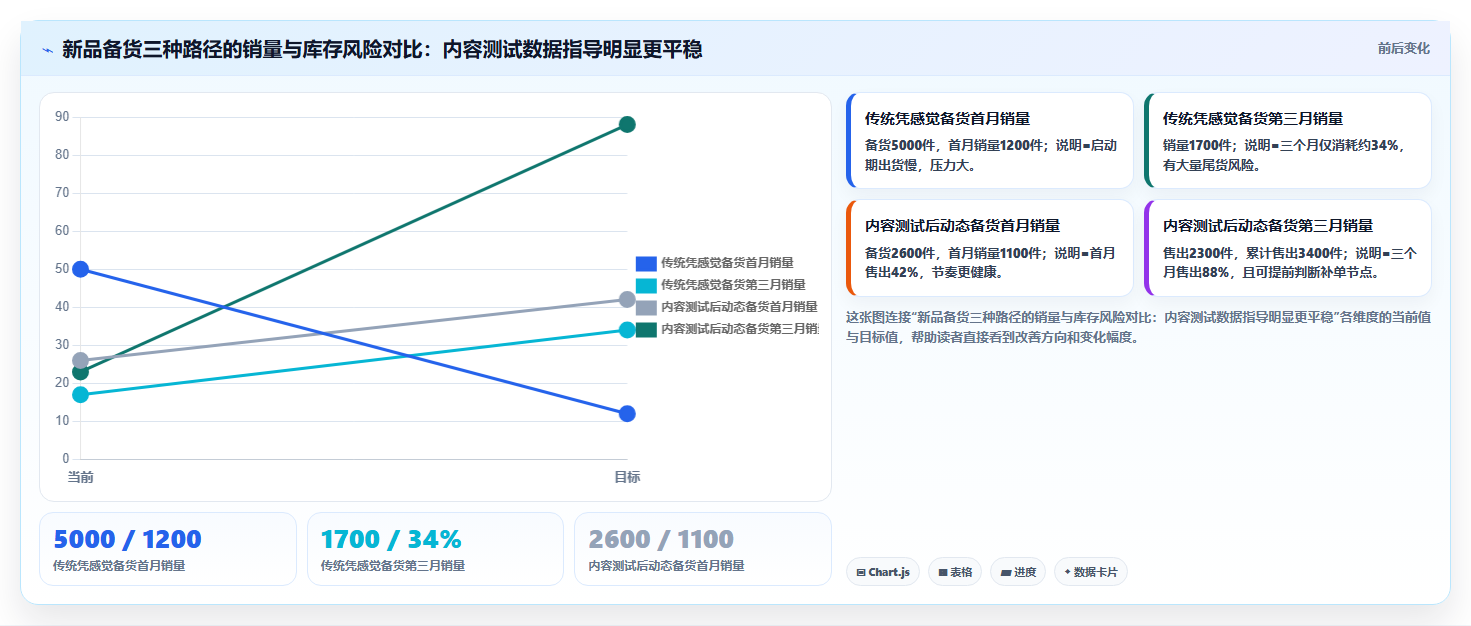Toggle legend swatch for 传统凭感觉备货首月销量

click(646, 263)
